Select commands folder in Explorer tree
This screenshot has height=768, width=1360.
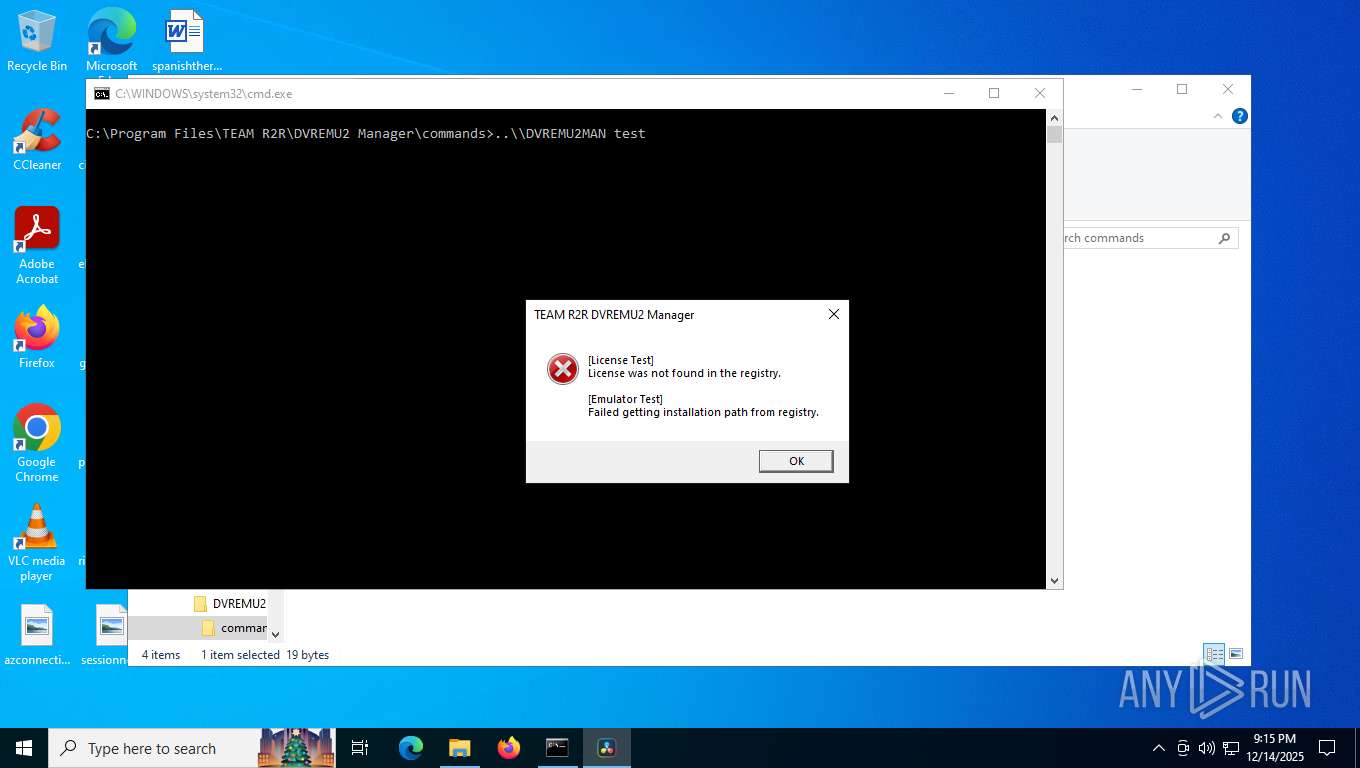234,628
